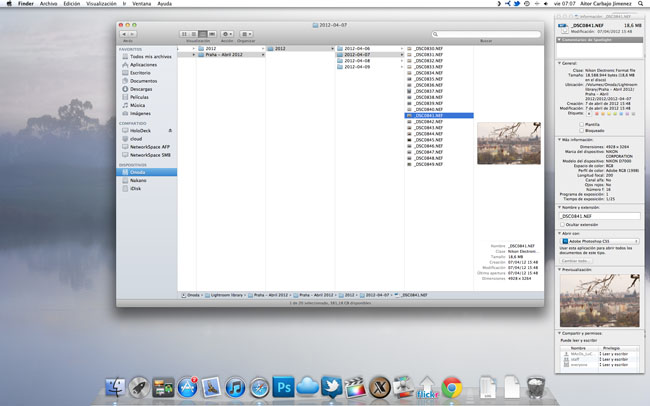Screen dimensions: 650x406
Task: Collapse the 'Más información' section
Action: coord(559,139)
